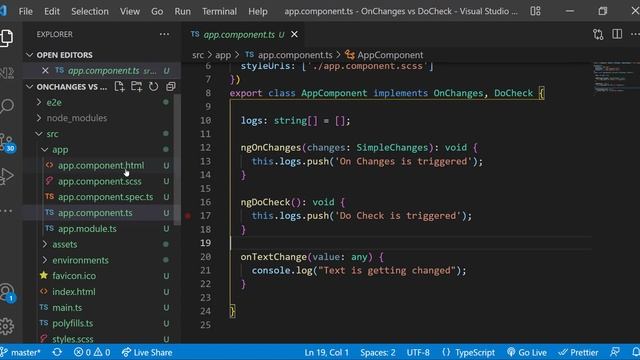
Task: Open app.component.html file
Action: pyautogui.click(x=101, y=165)
